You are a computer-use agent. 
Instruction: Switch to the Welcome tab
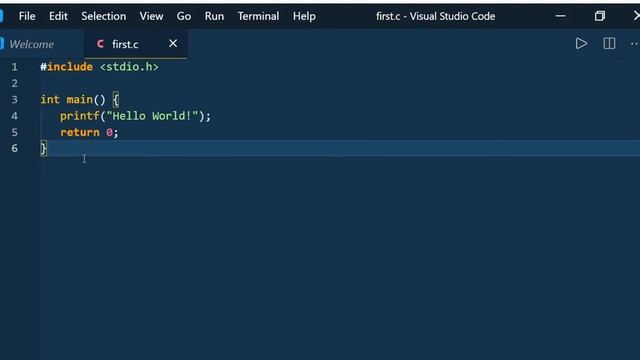coord(31,44)
